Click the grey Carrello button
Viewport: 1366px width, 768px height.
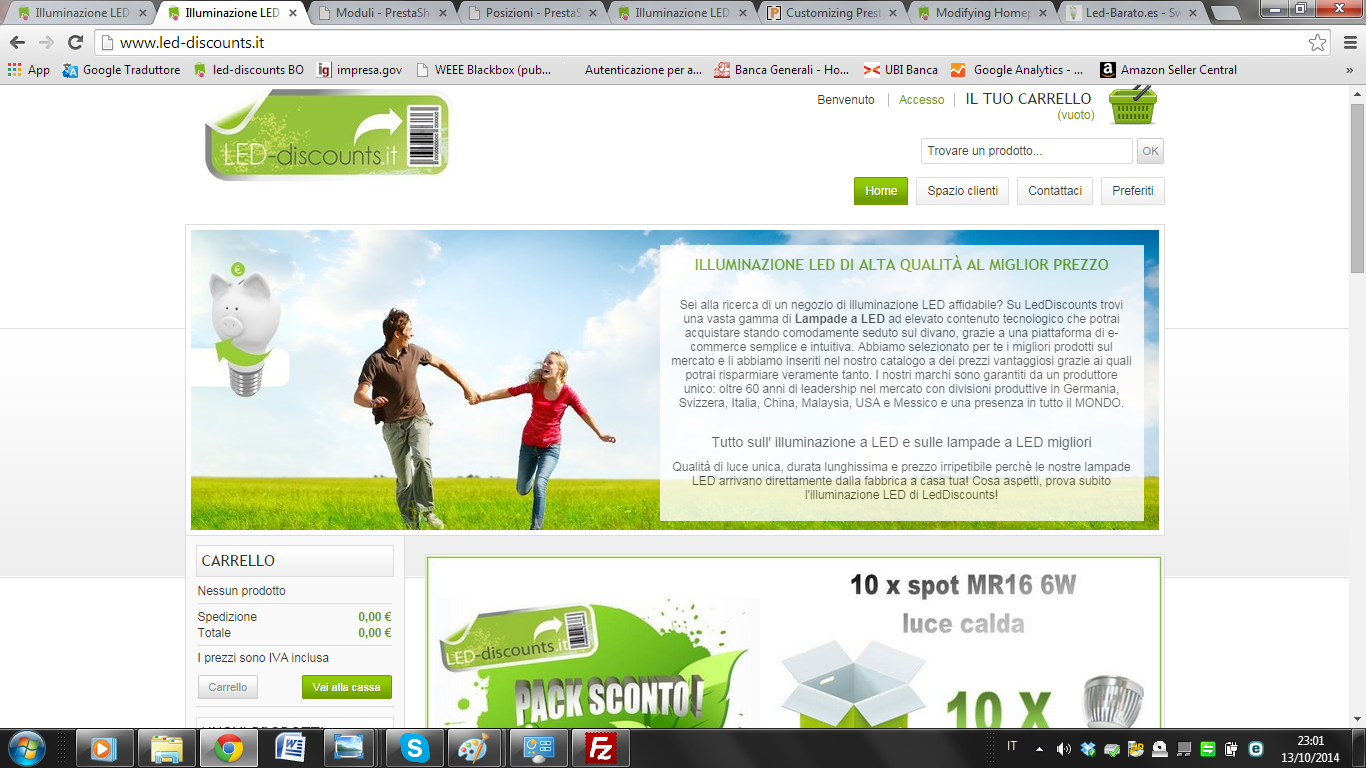(x=228, y=687)
